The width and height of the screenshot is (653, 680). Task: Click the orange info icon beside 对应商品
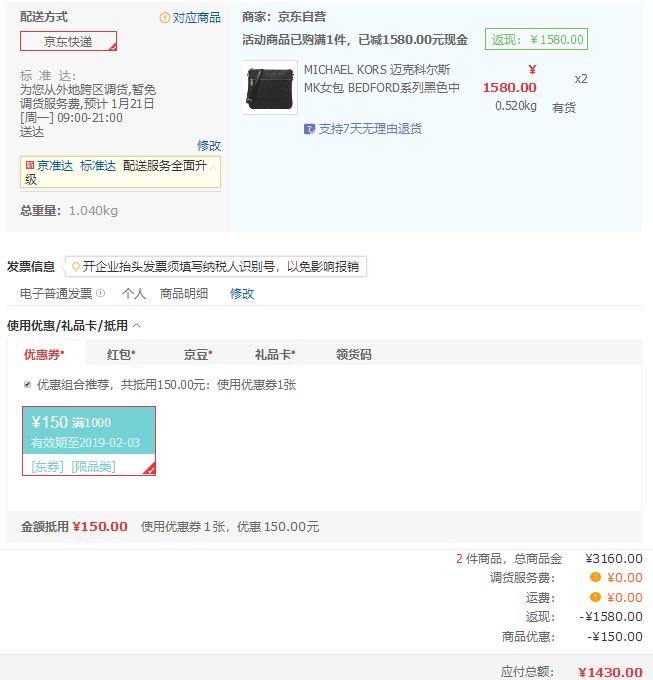coord(166,18)
